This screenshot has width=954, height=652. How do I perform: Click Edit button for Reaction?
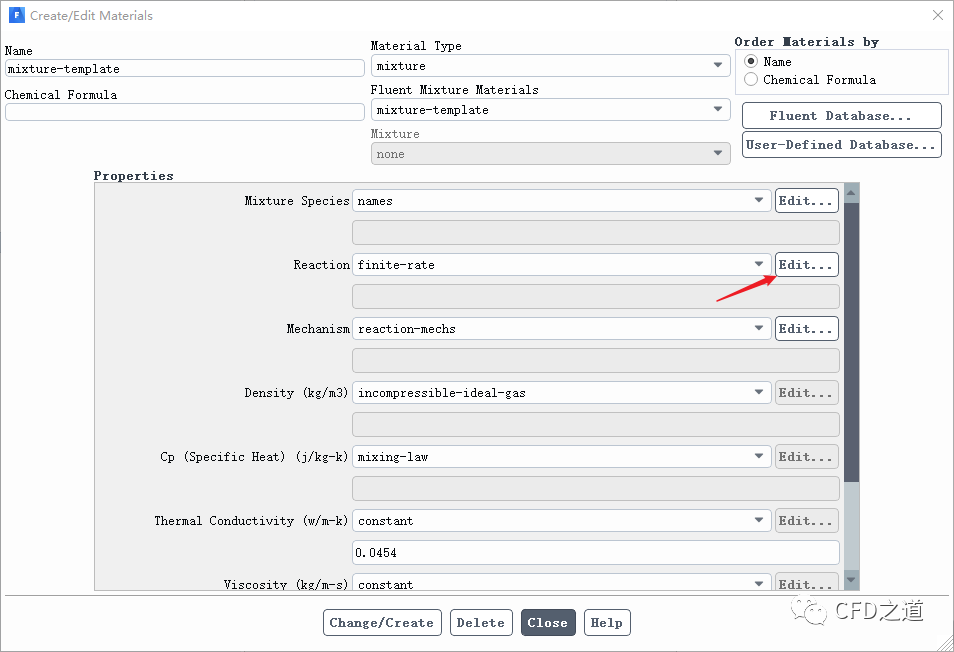806,265
